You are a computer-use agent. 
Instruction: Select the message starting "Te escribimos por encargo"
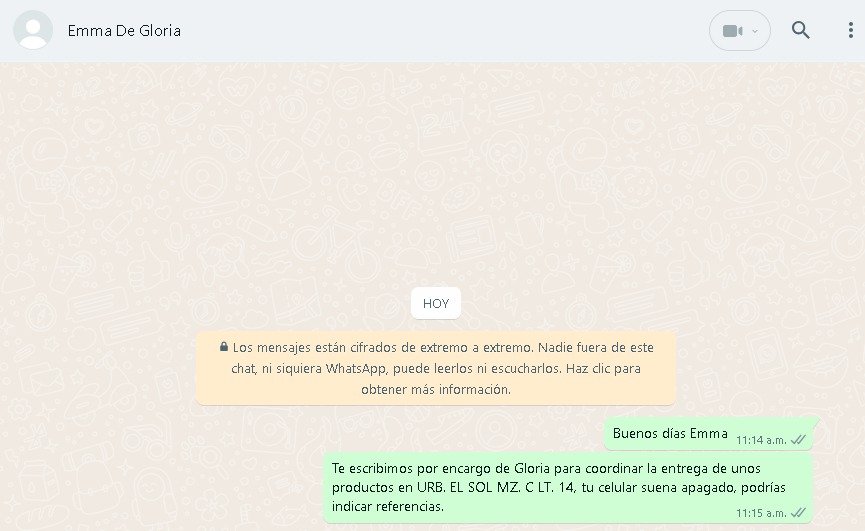point(568,488)
